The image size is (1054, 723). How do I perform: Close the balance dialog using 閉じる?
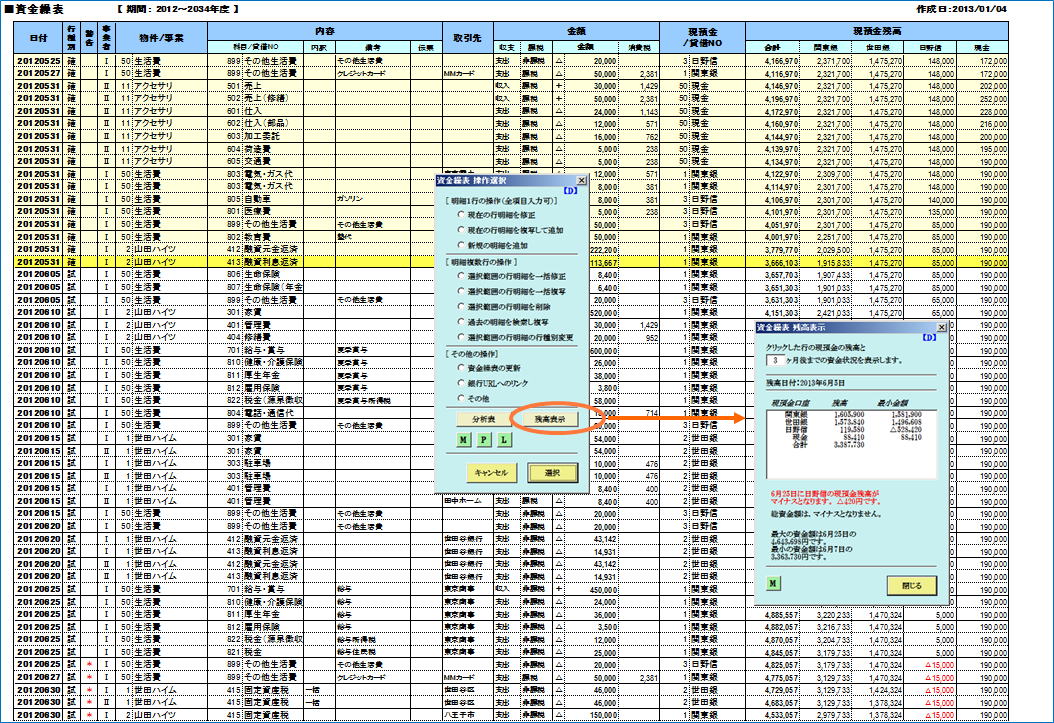coord(911,585)
